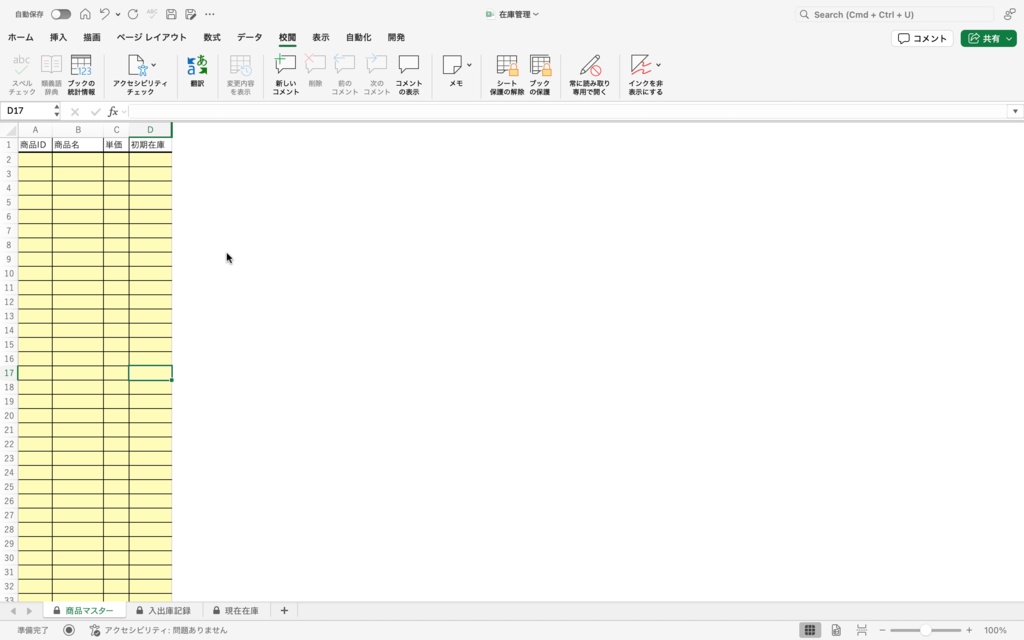Go to 次のコメント next comment
1024x640 pixels.
click(377, 74)
